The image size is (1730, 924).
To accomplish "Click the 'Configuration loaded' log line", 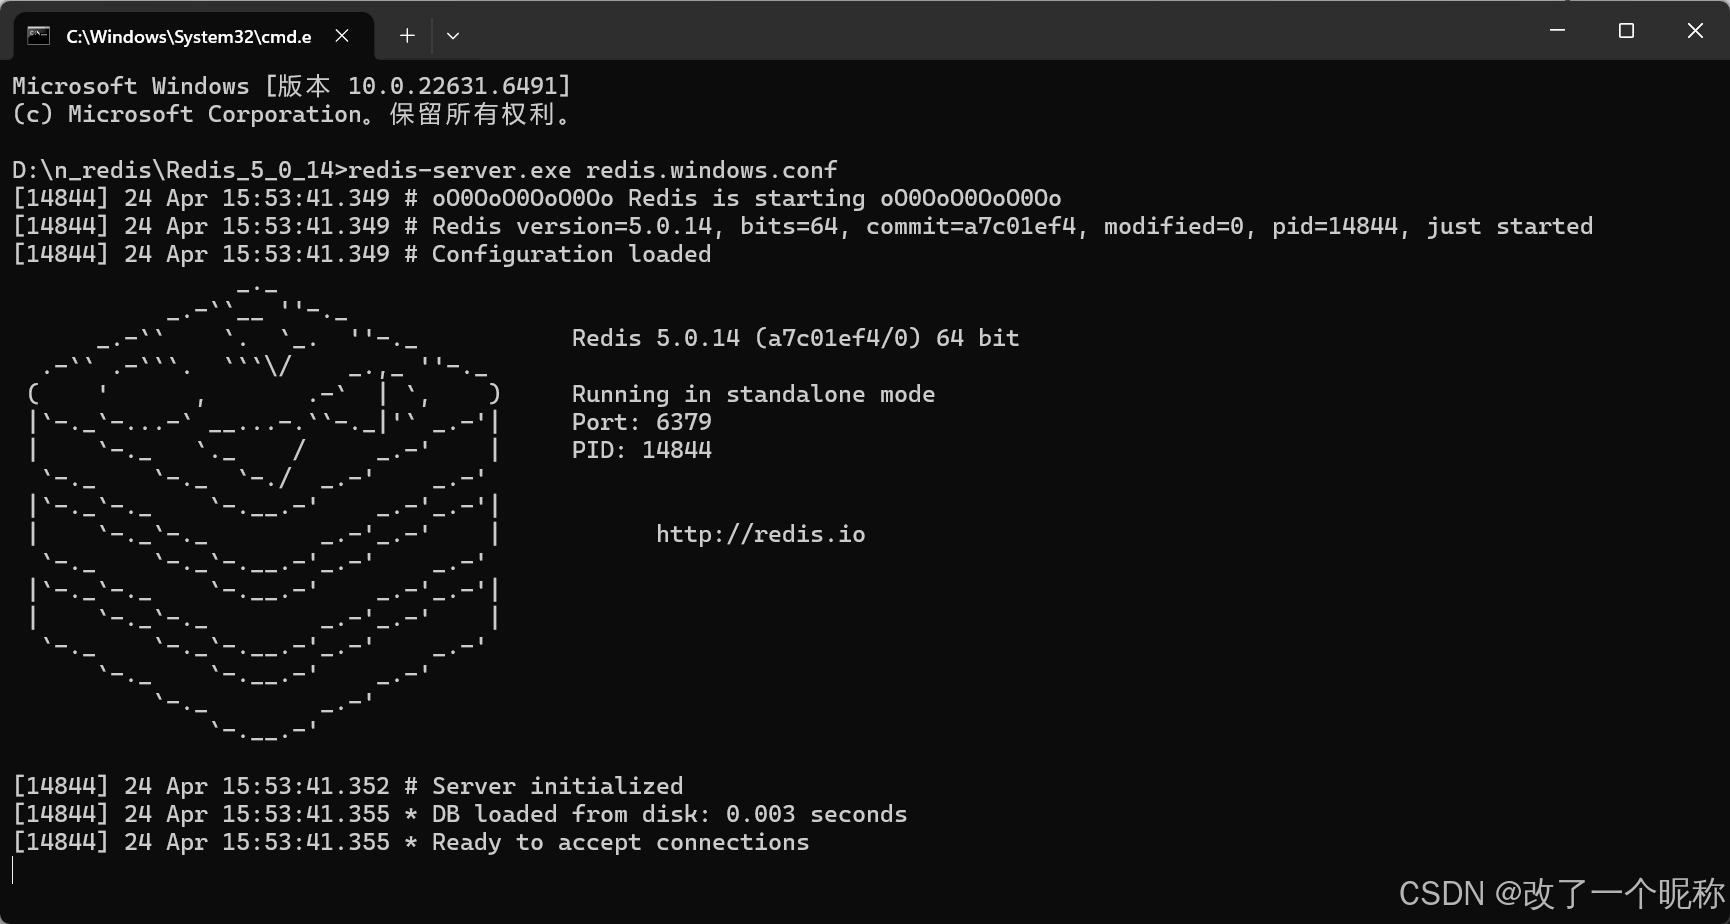I will 362,254.
